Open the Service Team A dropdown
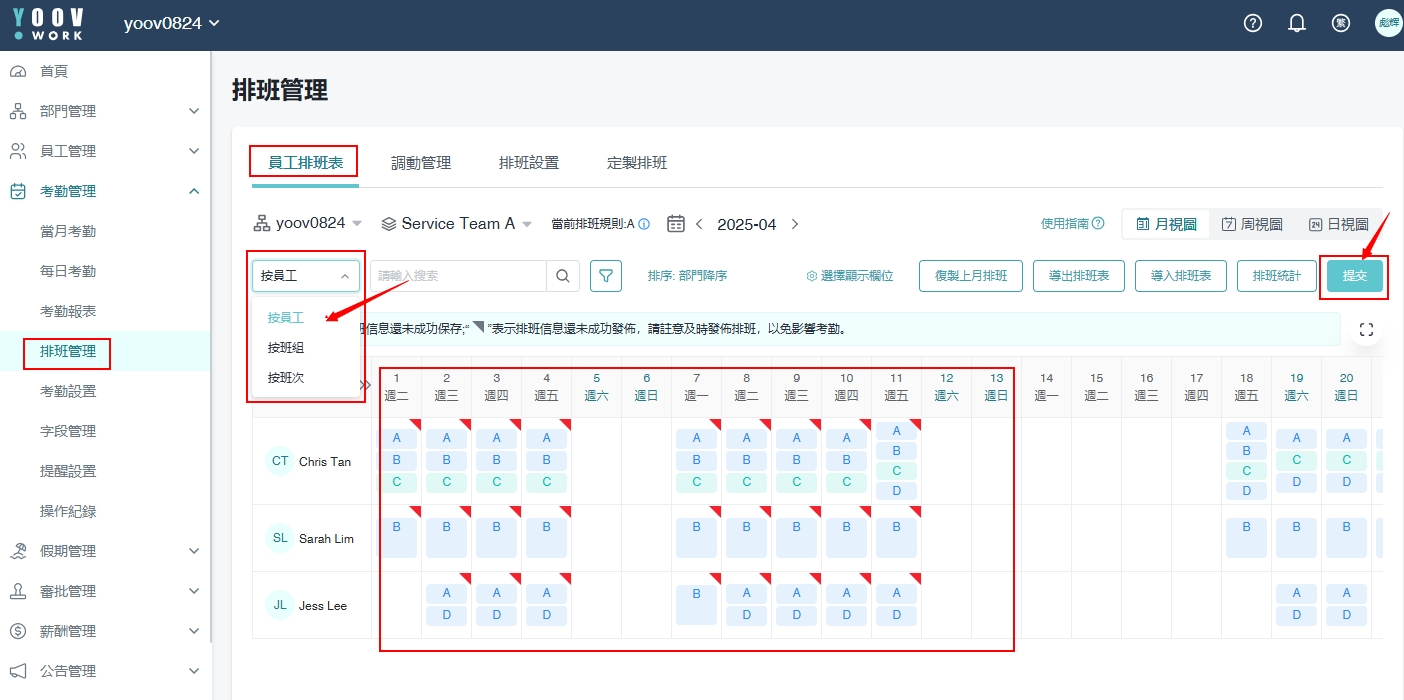 coord(457,224)
